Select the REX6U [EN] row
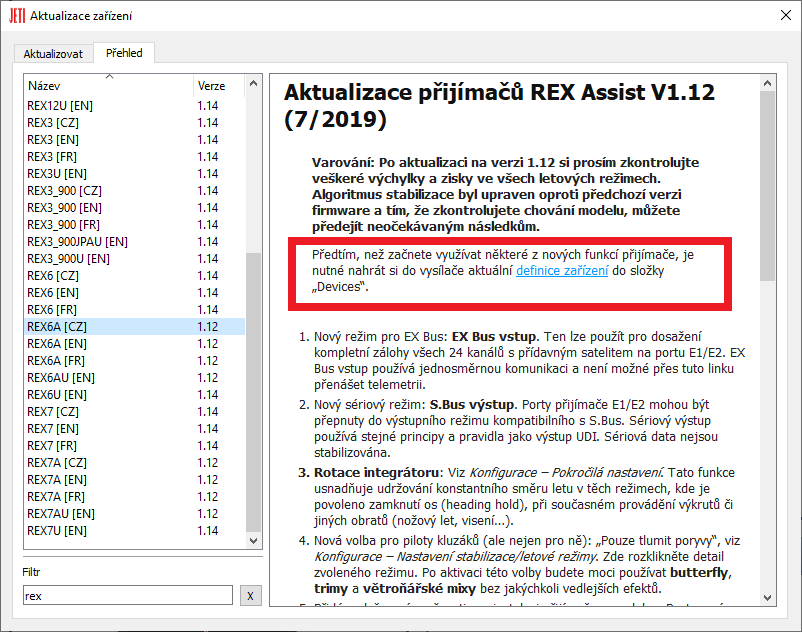 135,395
